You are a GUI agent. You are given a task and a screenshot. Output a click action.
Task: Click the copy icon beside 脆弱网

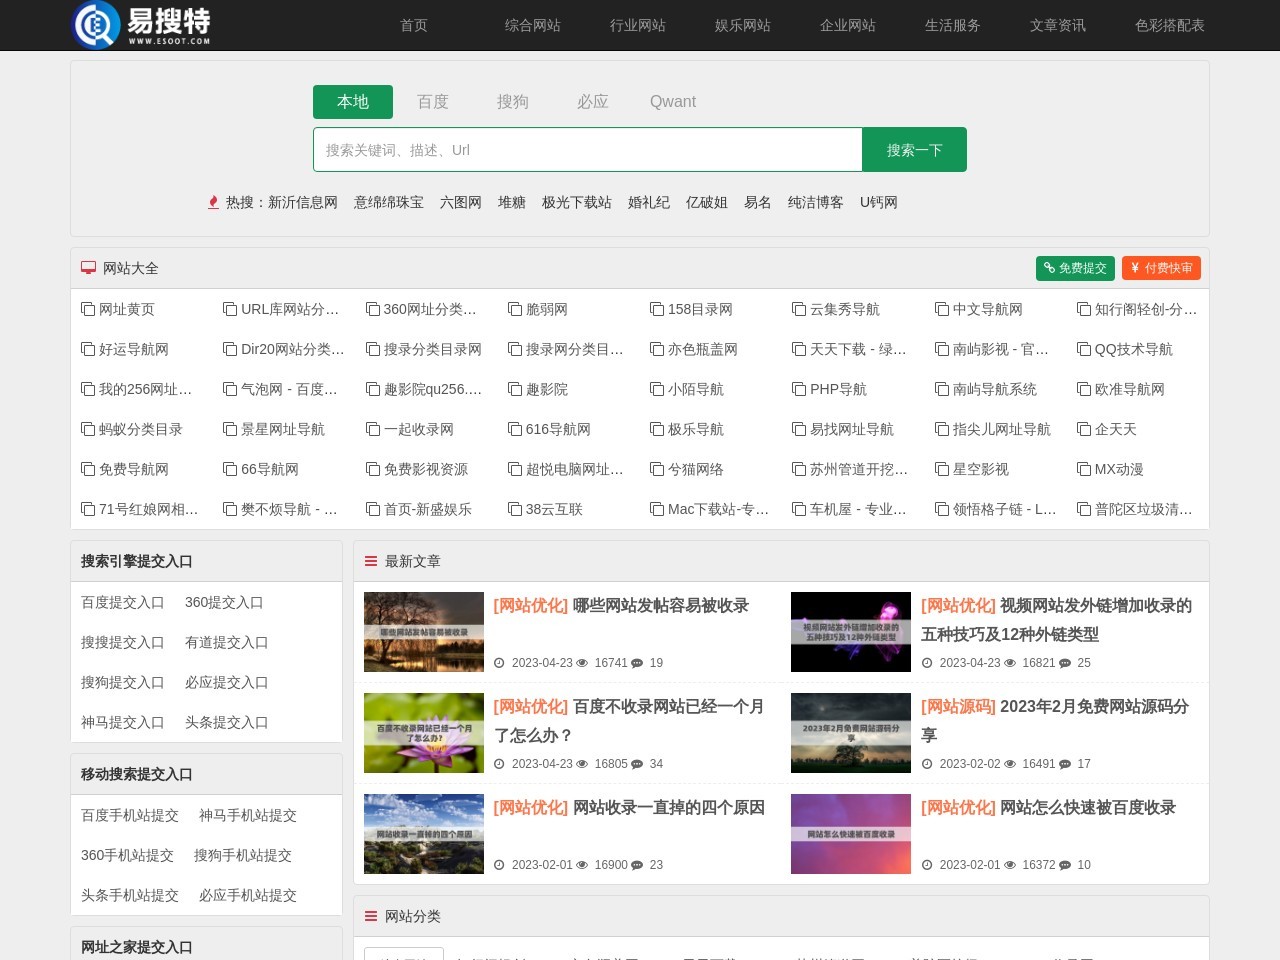(x=515, y=309)
